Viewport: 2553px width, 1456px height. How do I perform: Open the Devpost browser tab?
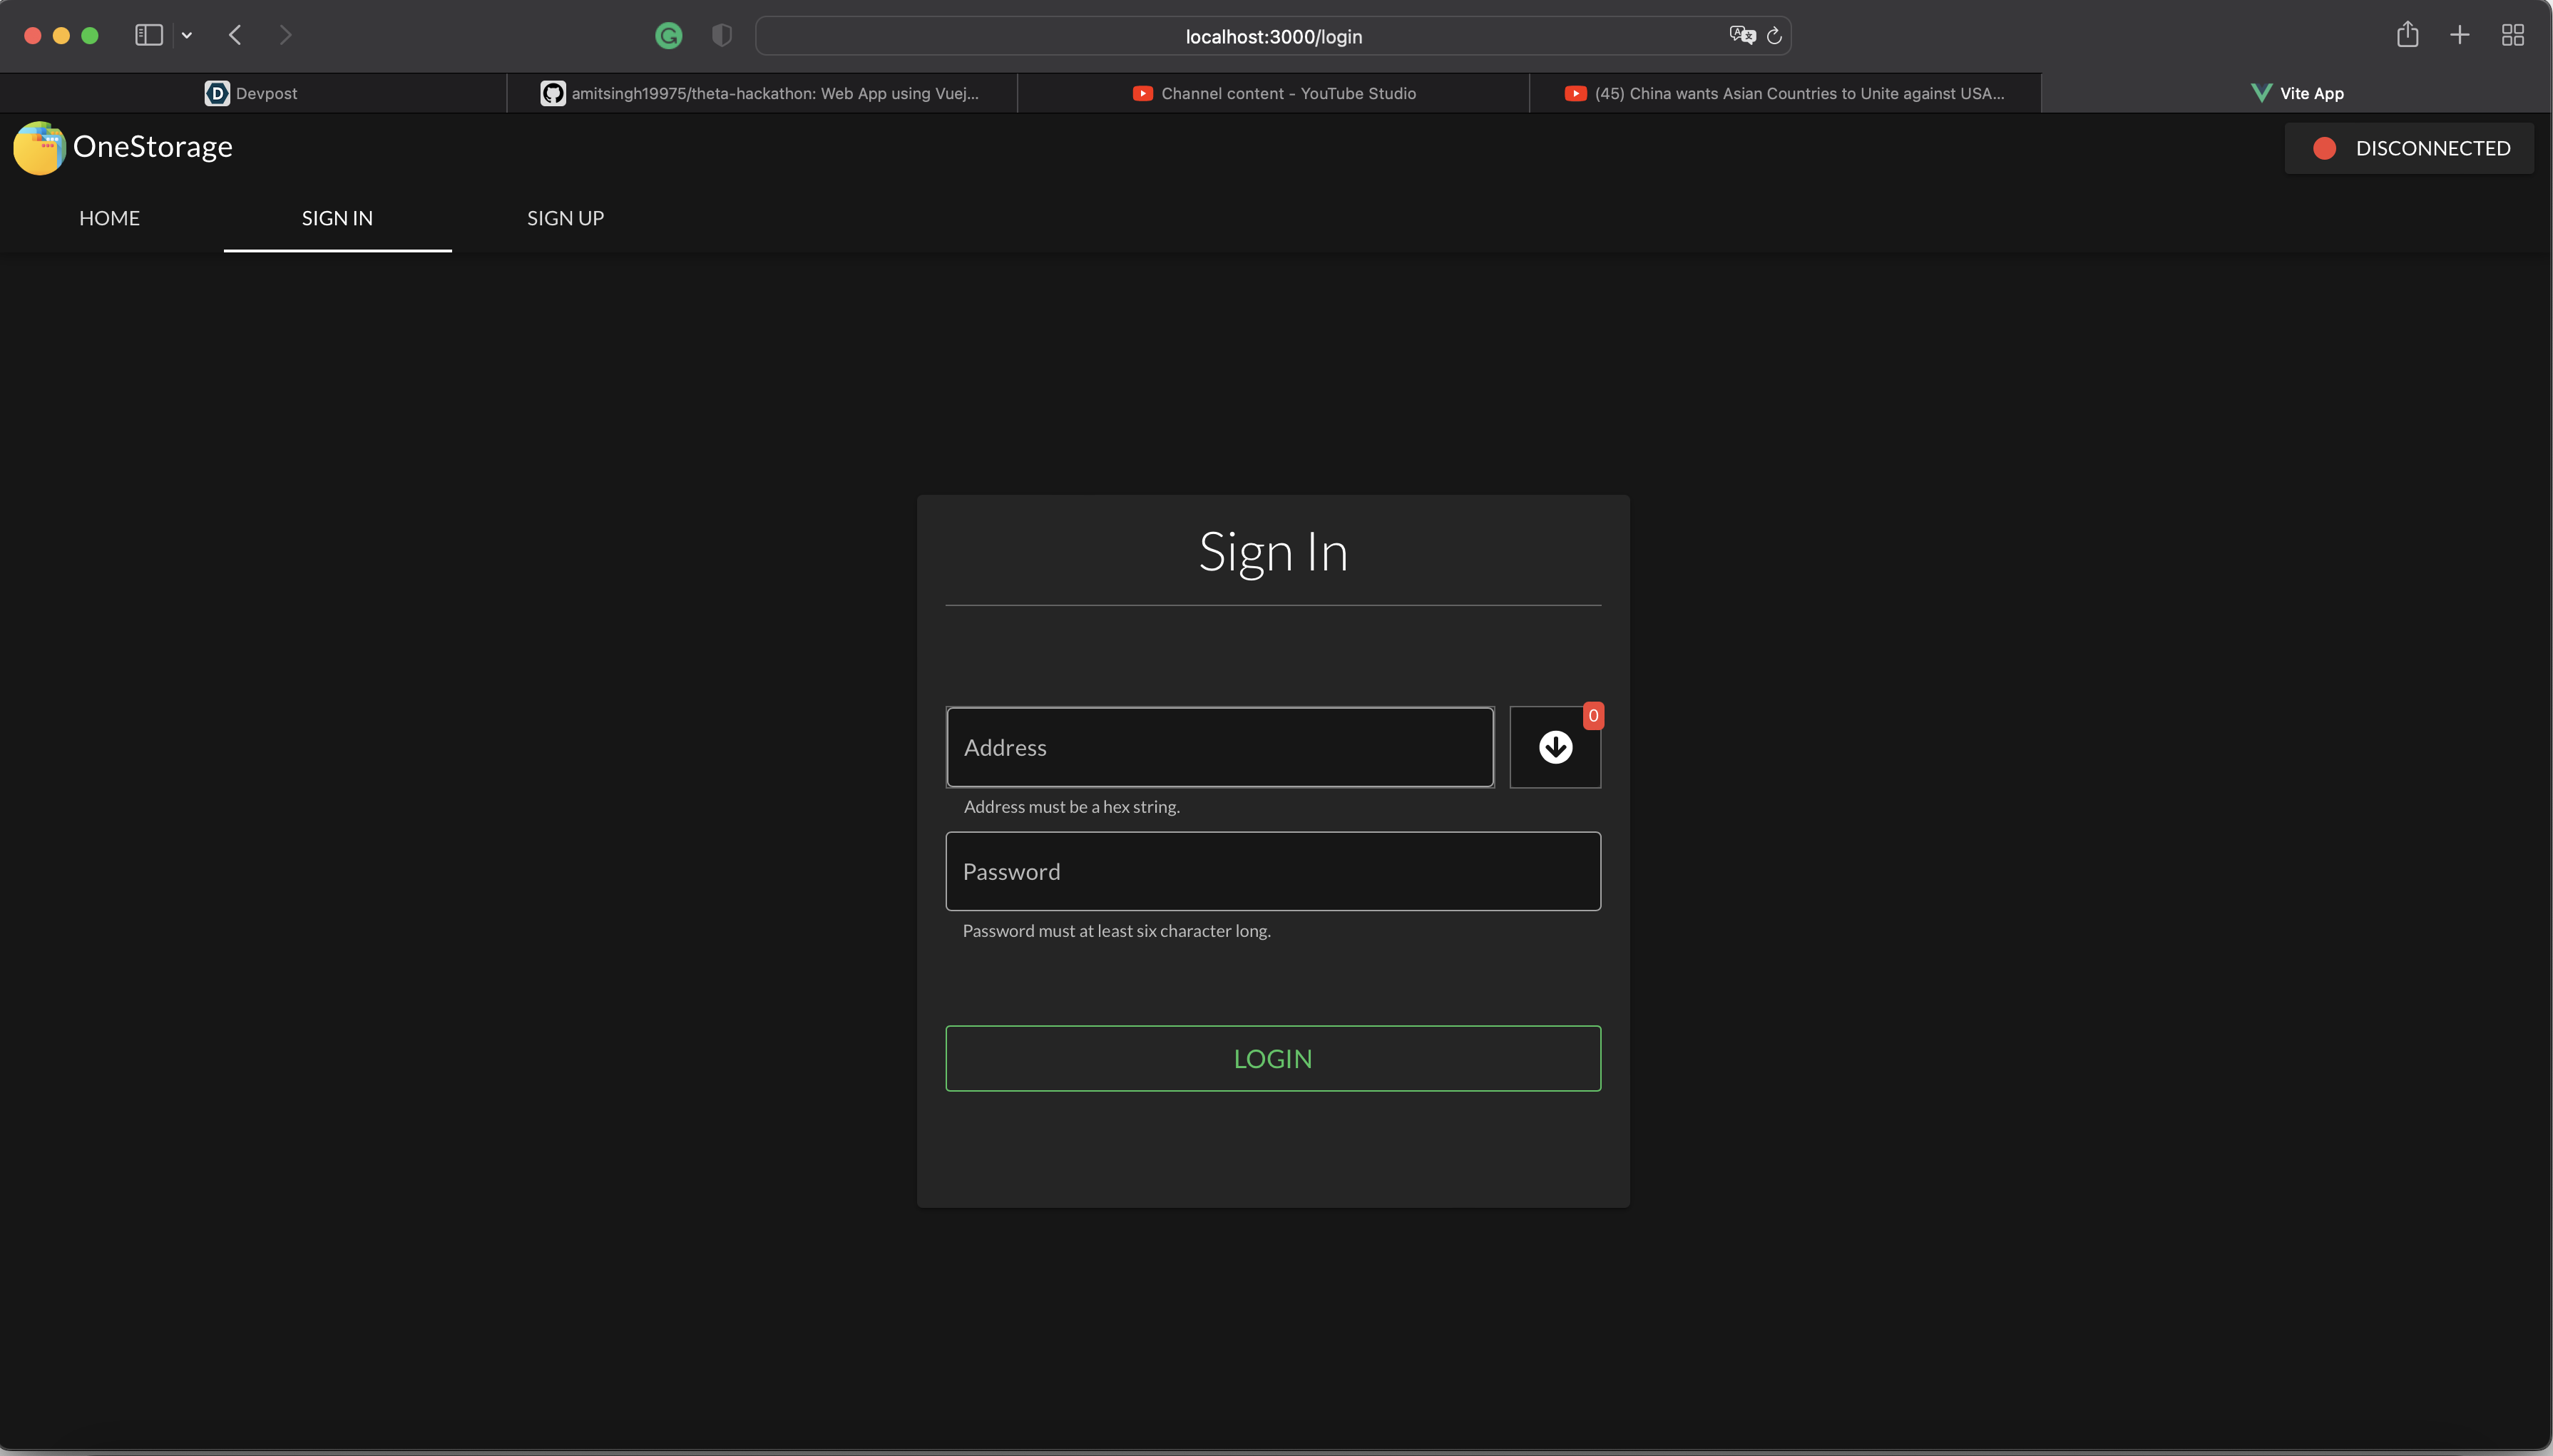point(252,93)
